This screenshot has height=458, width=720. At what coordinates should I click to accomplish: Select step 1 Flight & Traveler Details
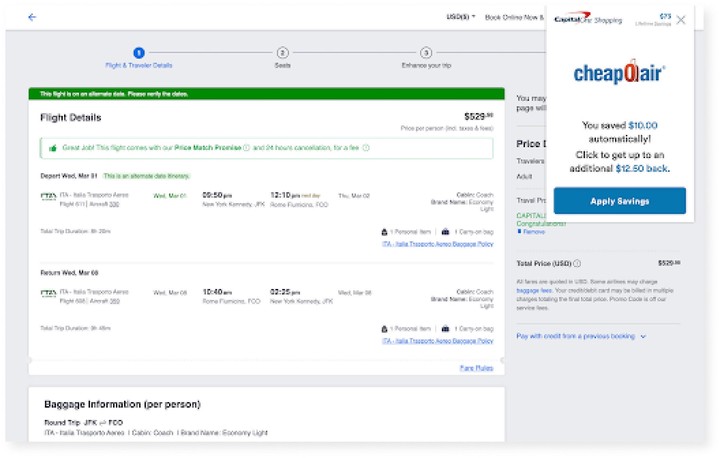coord(139,52)
